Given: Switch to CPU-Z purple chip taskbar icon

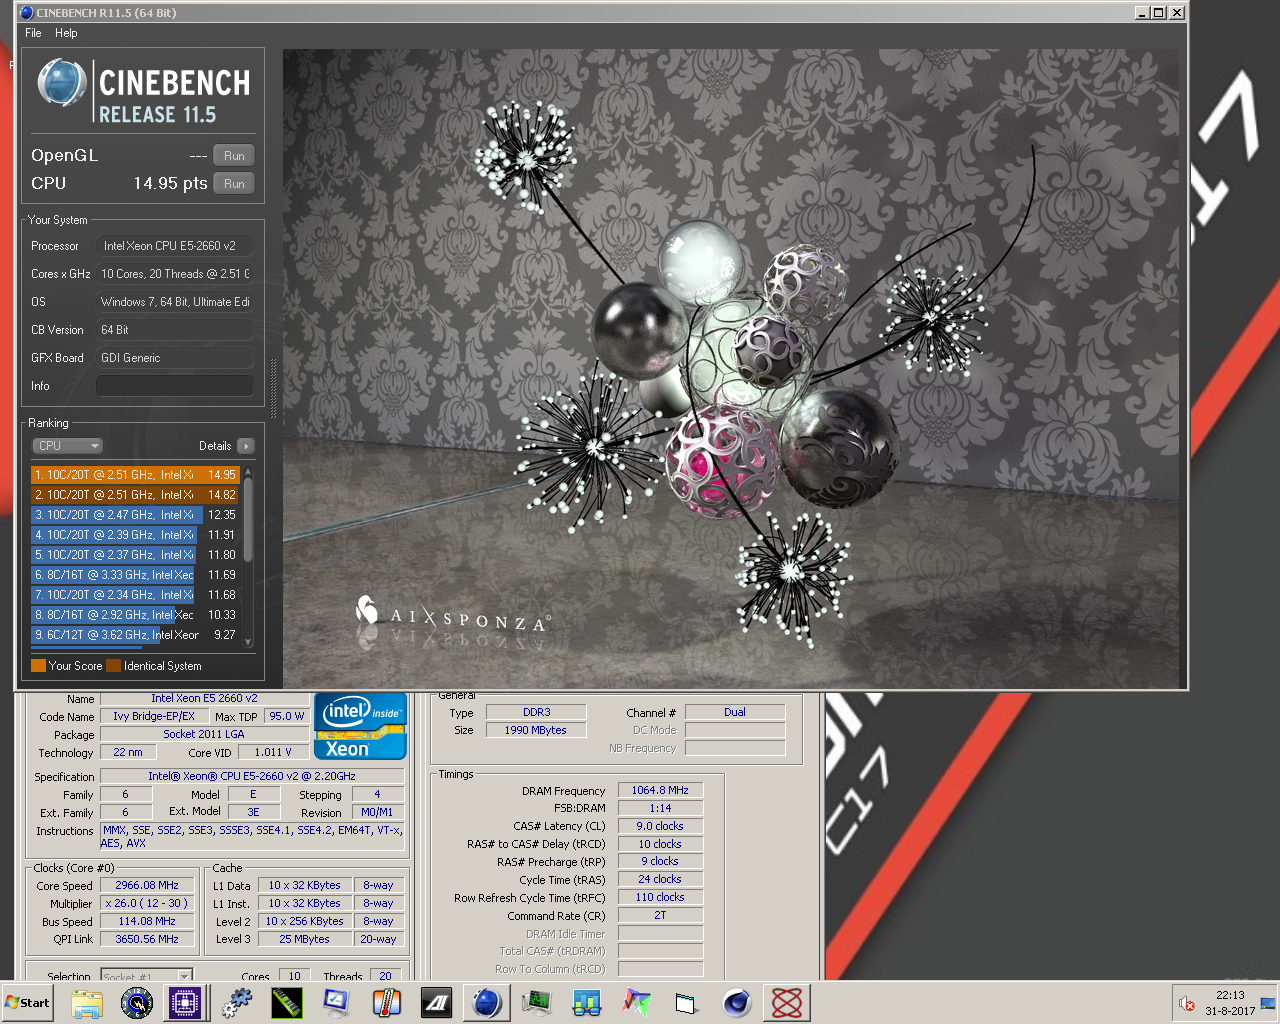Looking at the screenshot, I should (186, 1003).
